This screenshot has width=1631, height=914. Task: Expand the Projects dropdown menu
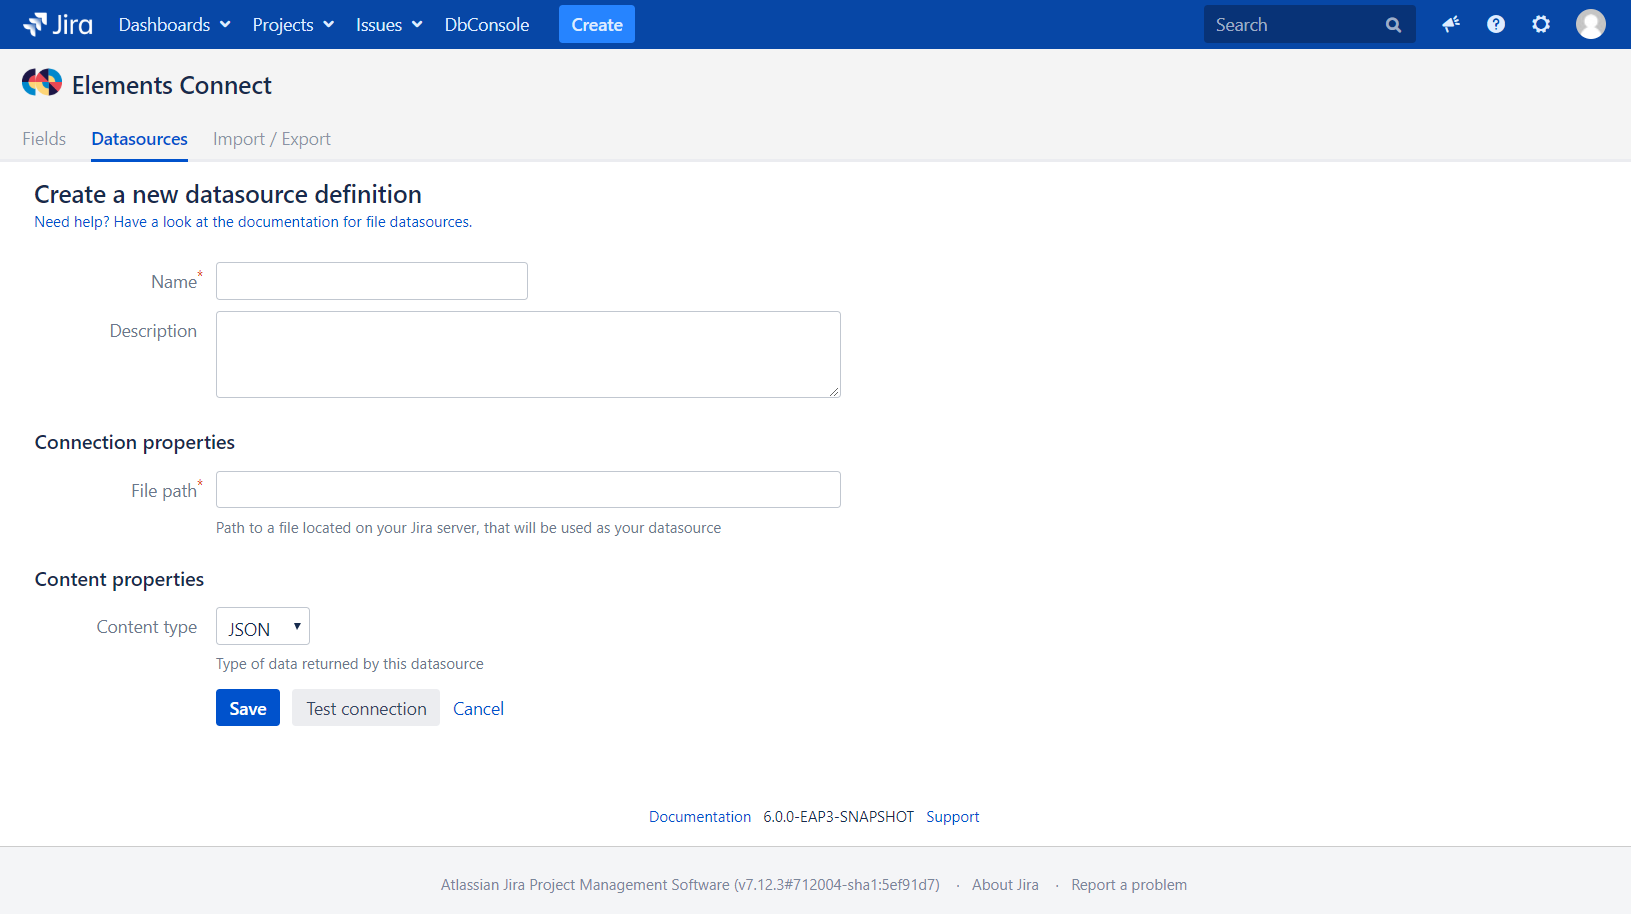[x=293, y=25]
